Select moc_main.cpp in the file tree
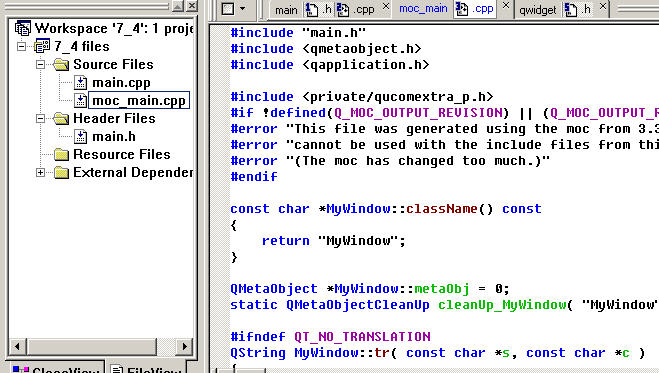Screen dimensions: 659x373 click(139, 100)
